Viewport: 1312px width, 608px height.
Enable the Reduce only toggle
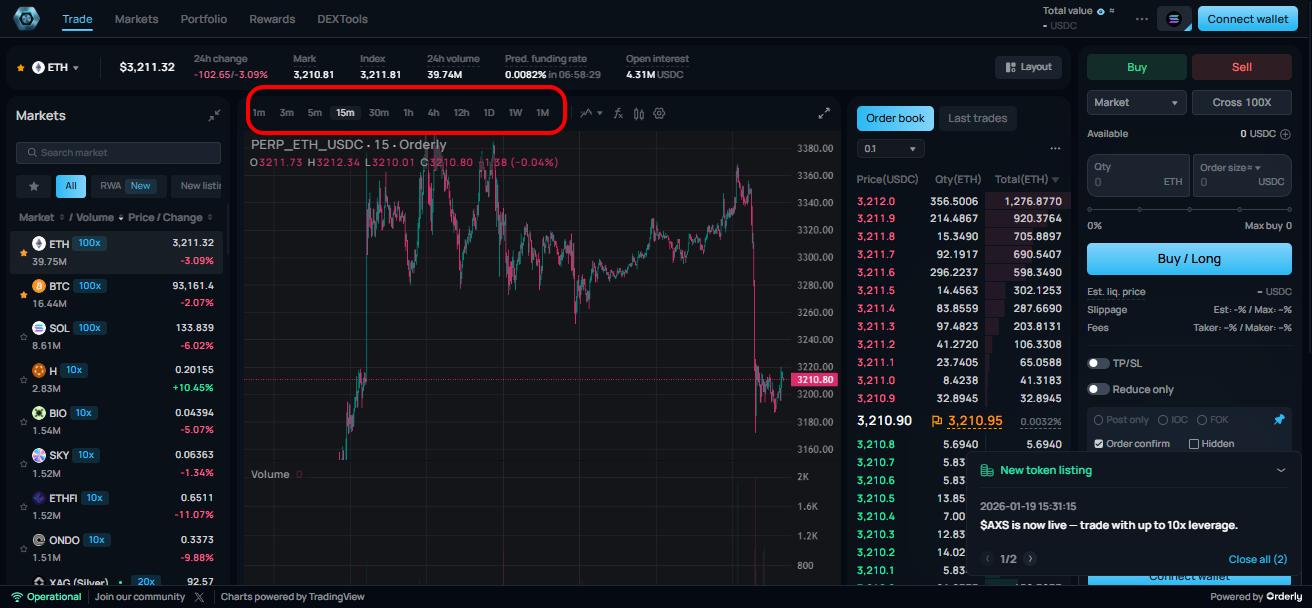[1098, 390]
